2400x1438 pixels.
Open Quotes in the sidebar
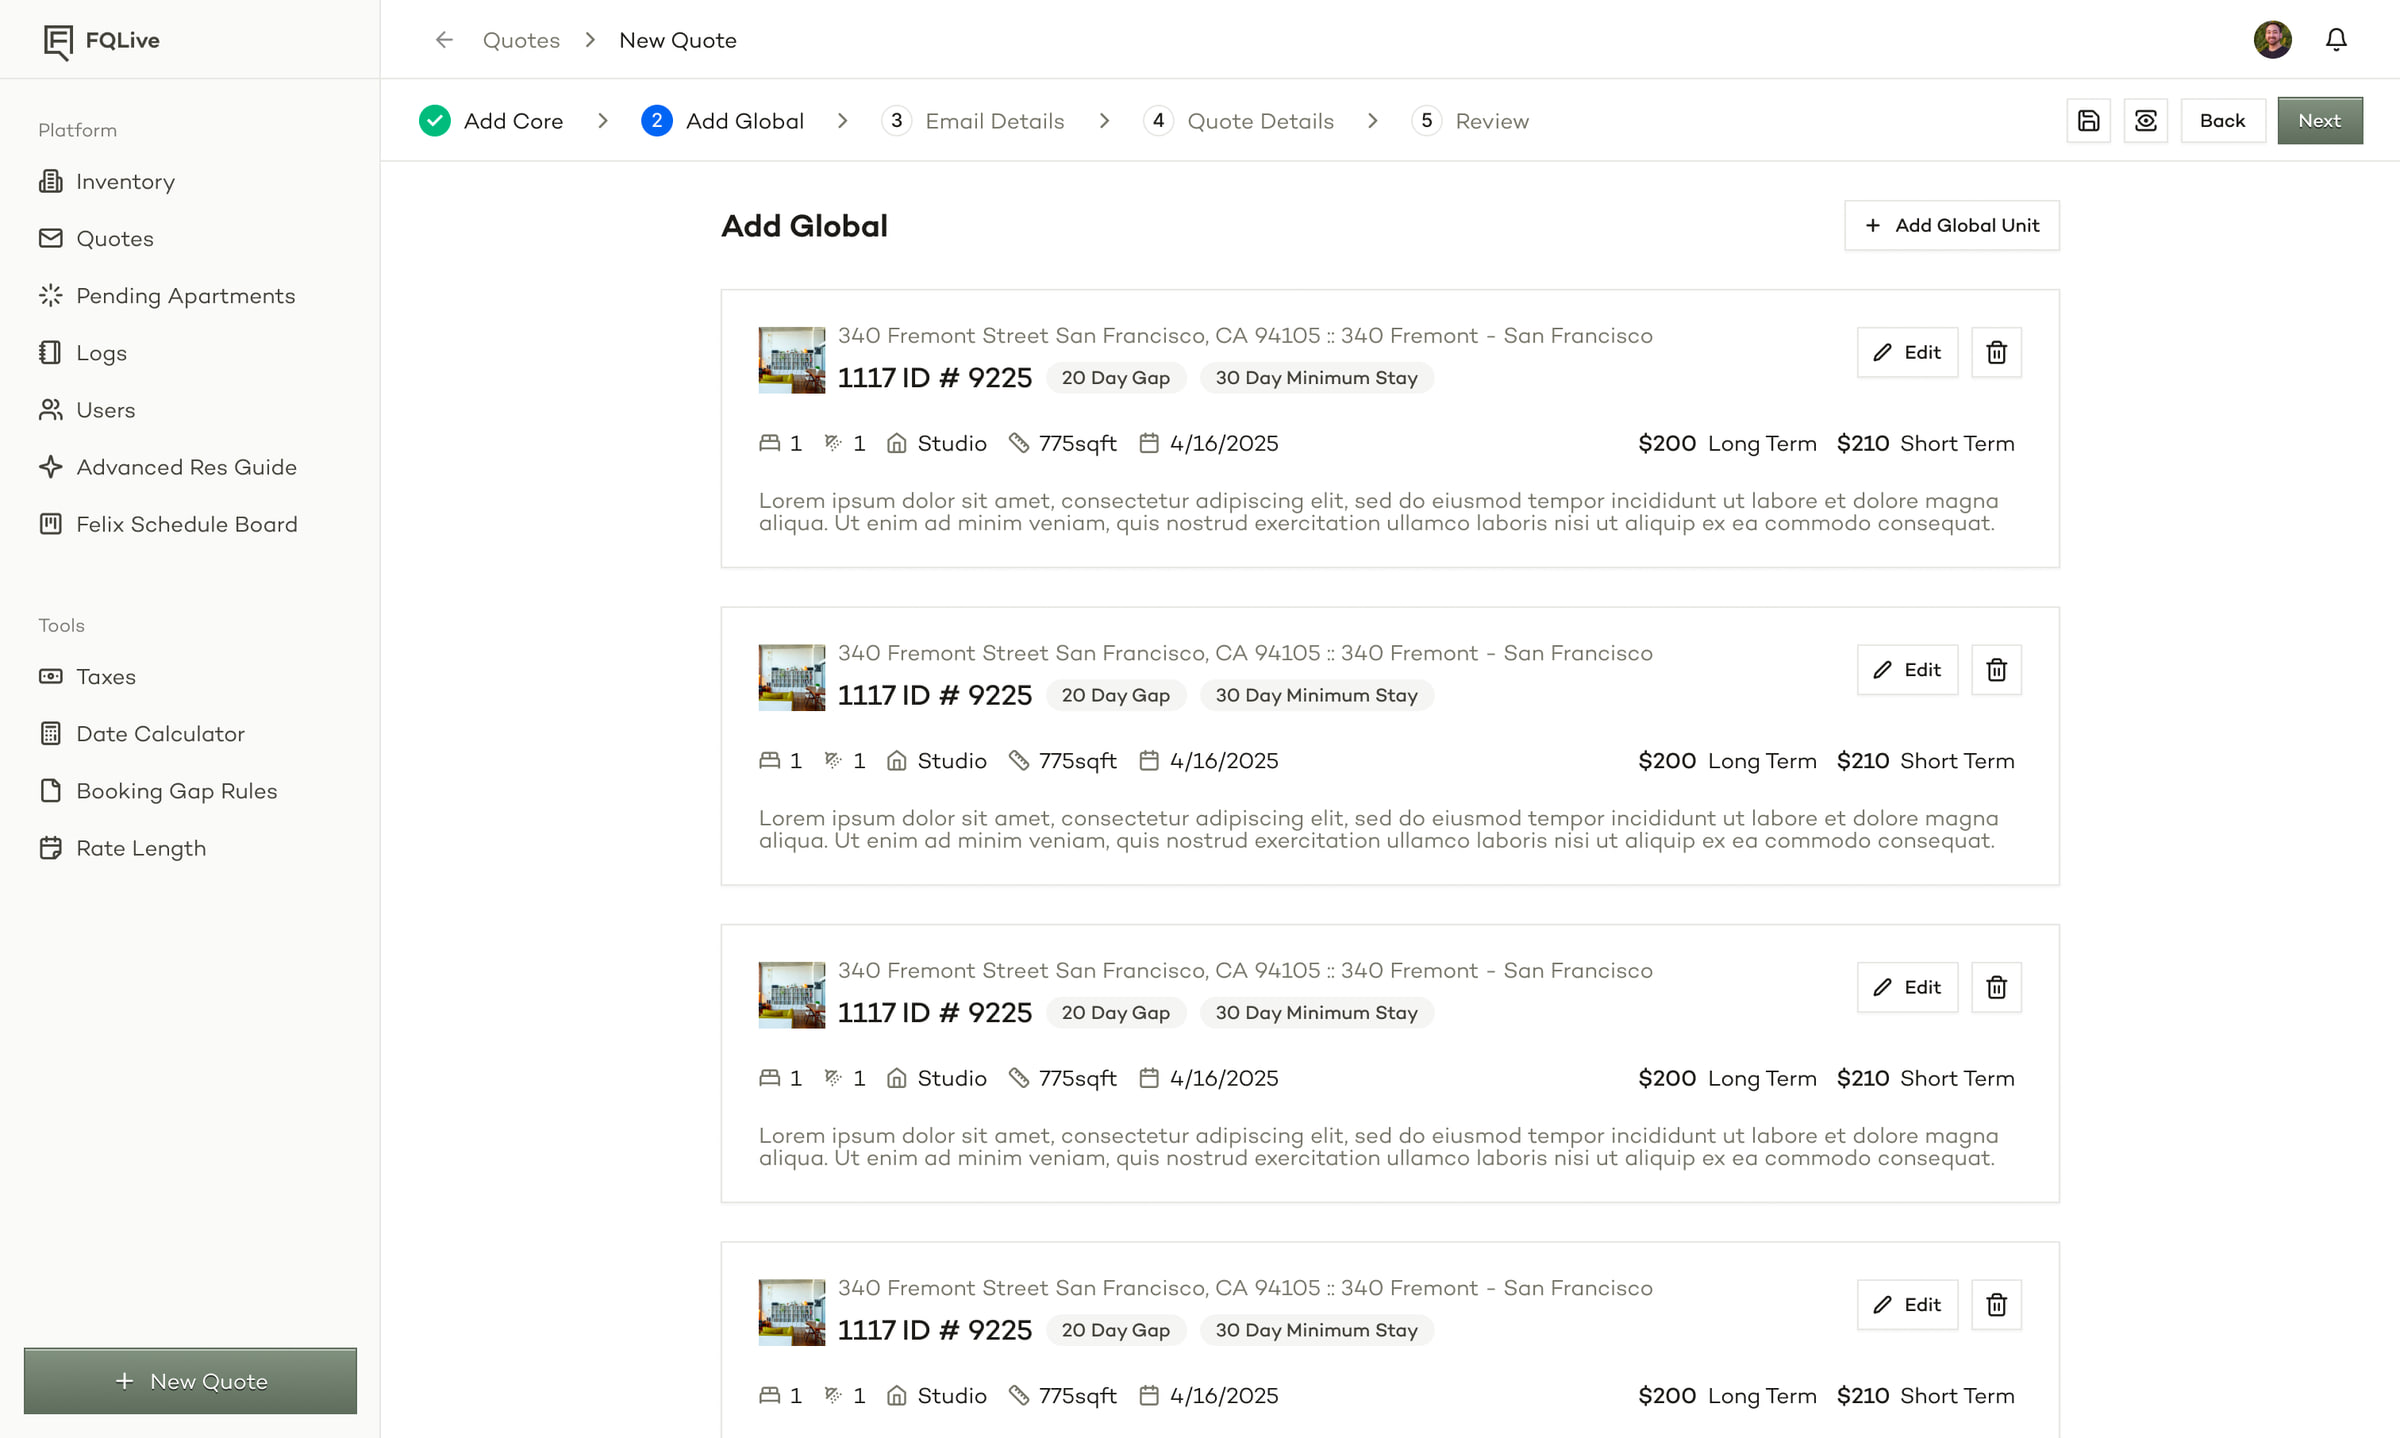coord(96,238)
